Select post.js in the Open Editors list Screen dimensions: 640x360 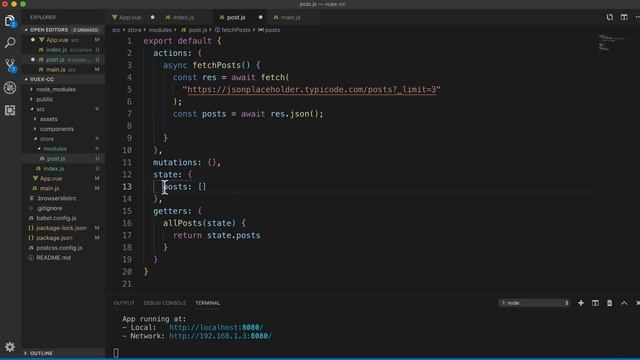pos(55,60)
